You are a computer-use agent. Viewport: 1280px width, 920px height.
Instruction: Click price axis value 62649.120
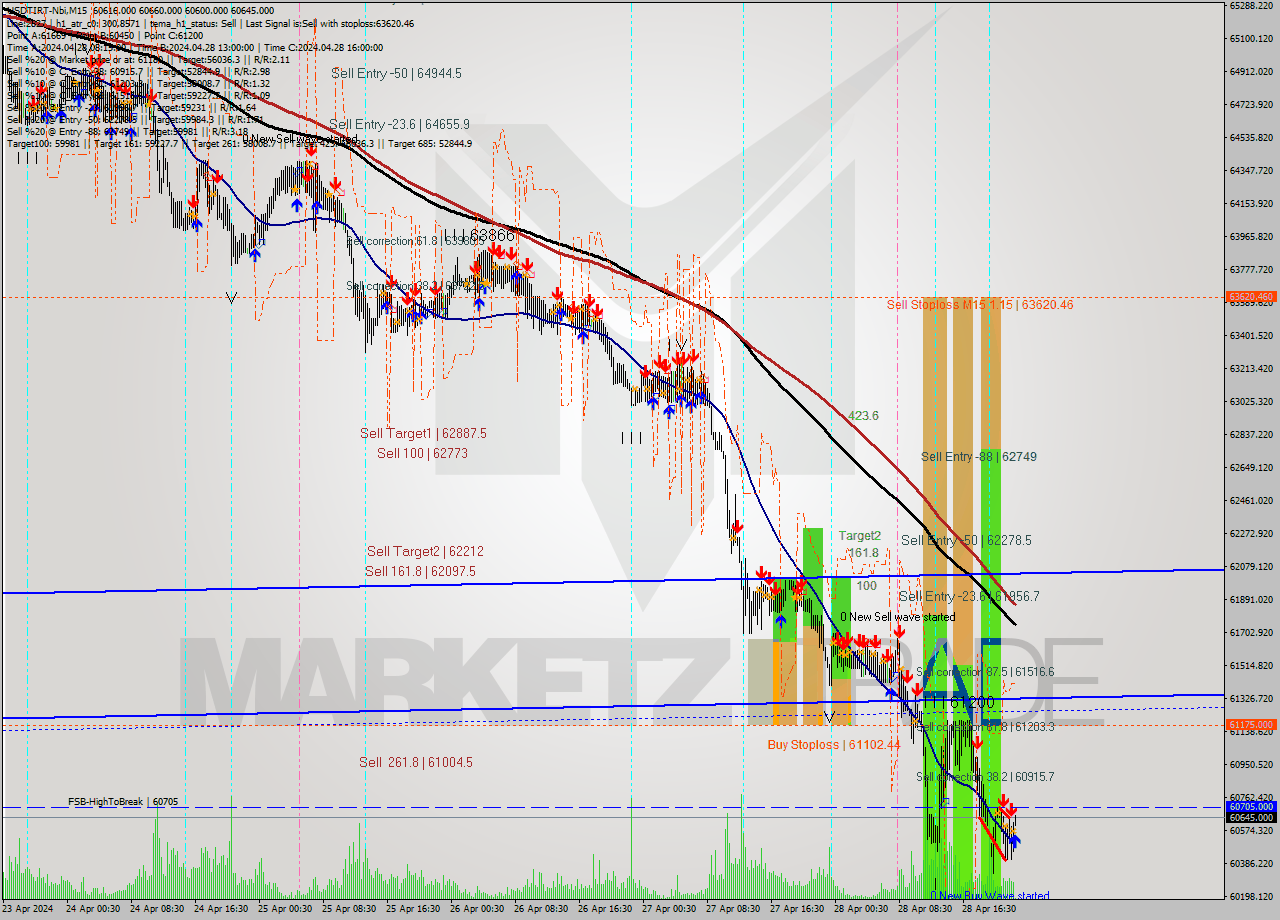click(1251, 467)
